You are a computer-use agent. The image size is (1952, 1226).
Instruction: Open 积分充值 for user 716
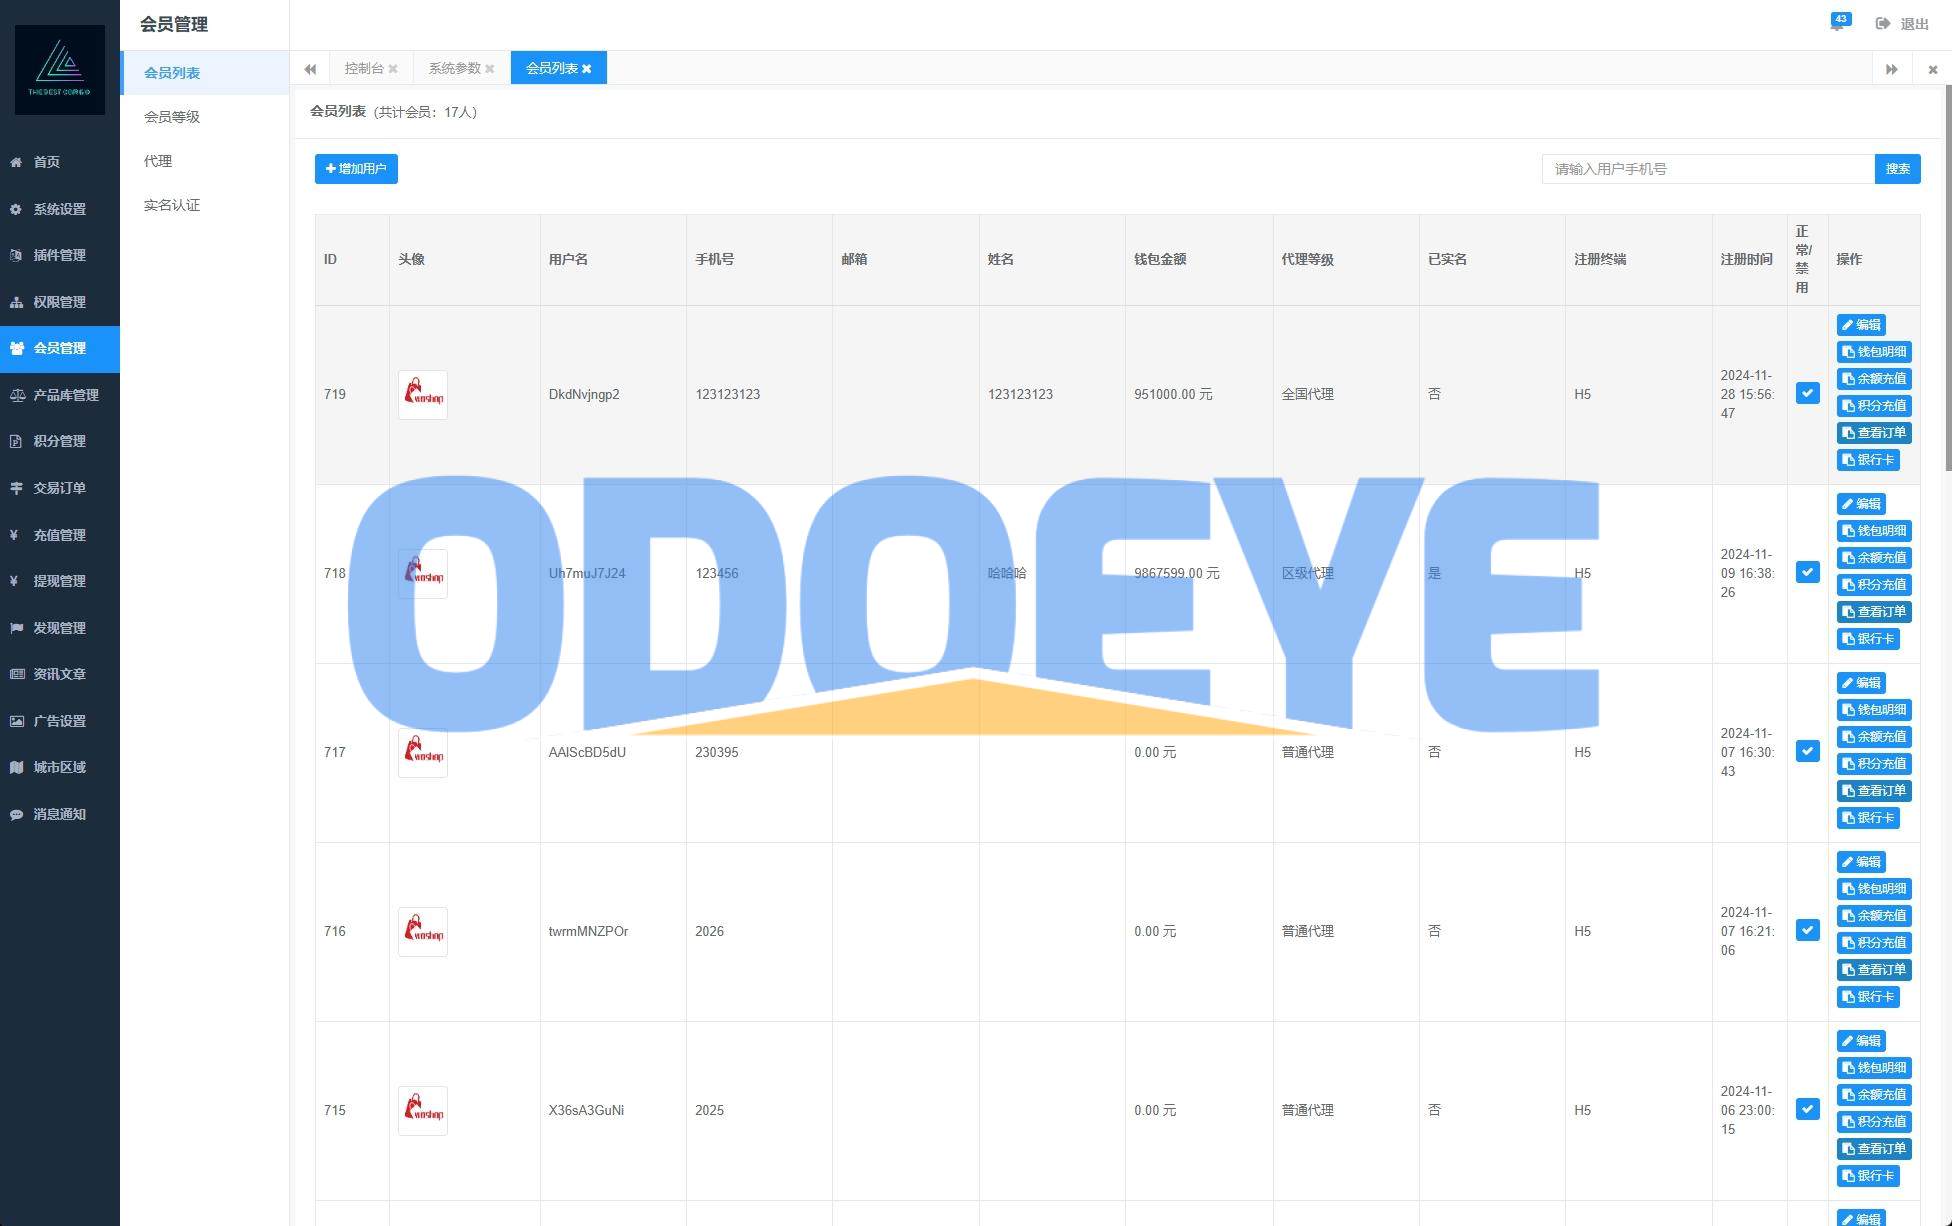pyautogui.click(x=1874, y=943)
